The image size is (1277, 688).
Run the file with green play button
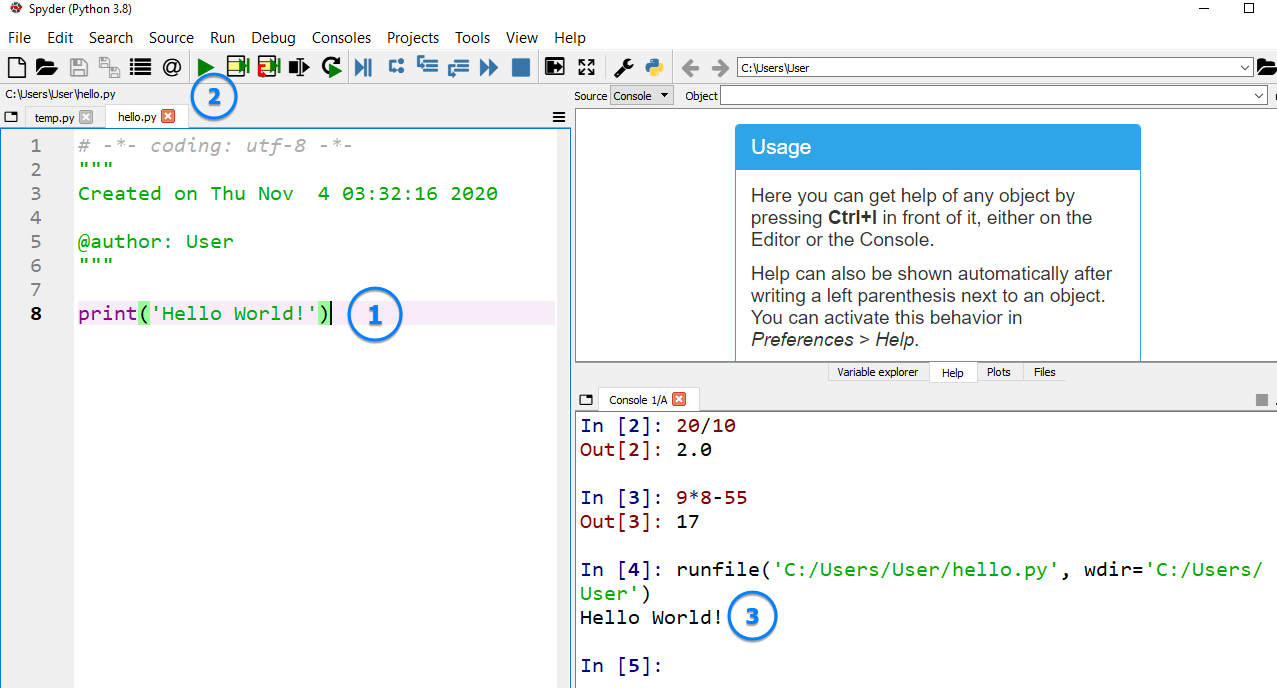[x=205, y=67]
